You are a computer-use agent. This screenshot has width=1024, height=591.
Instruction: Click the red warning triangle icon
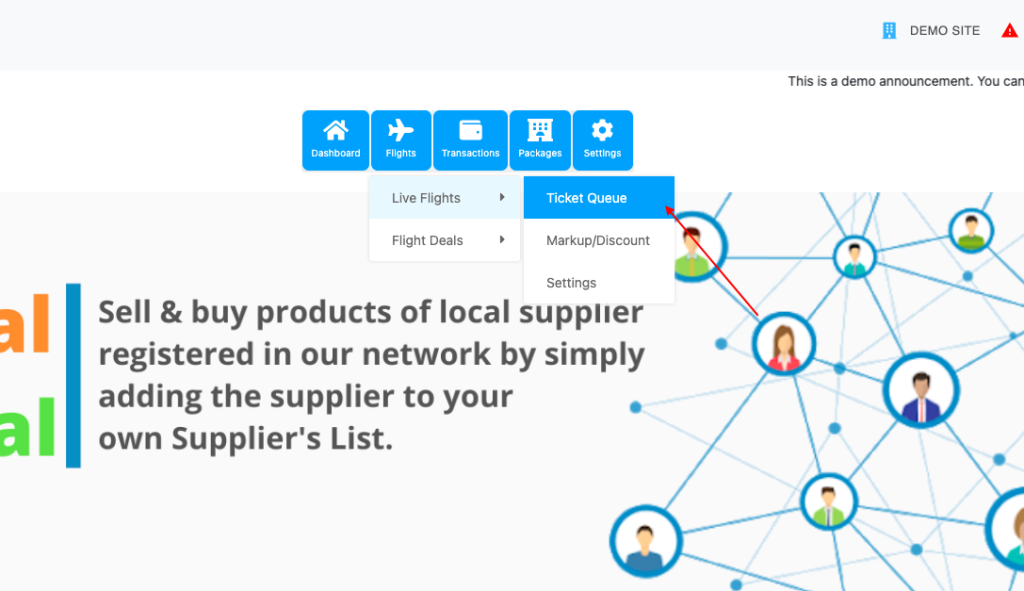pyautogui.click(x=1009, y=31)
